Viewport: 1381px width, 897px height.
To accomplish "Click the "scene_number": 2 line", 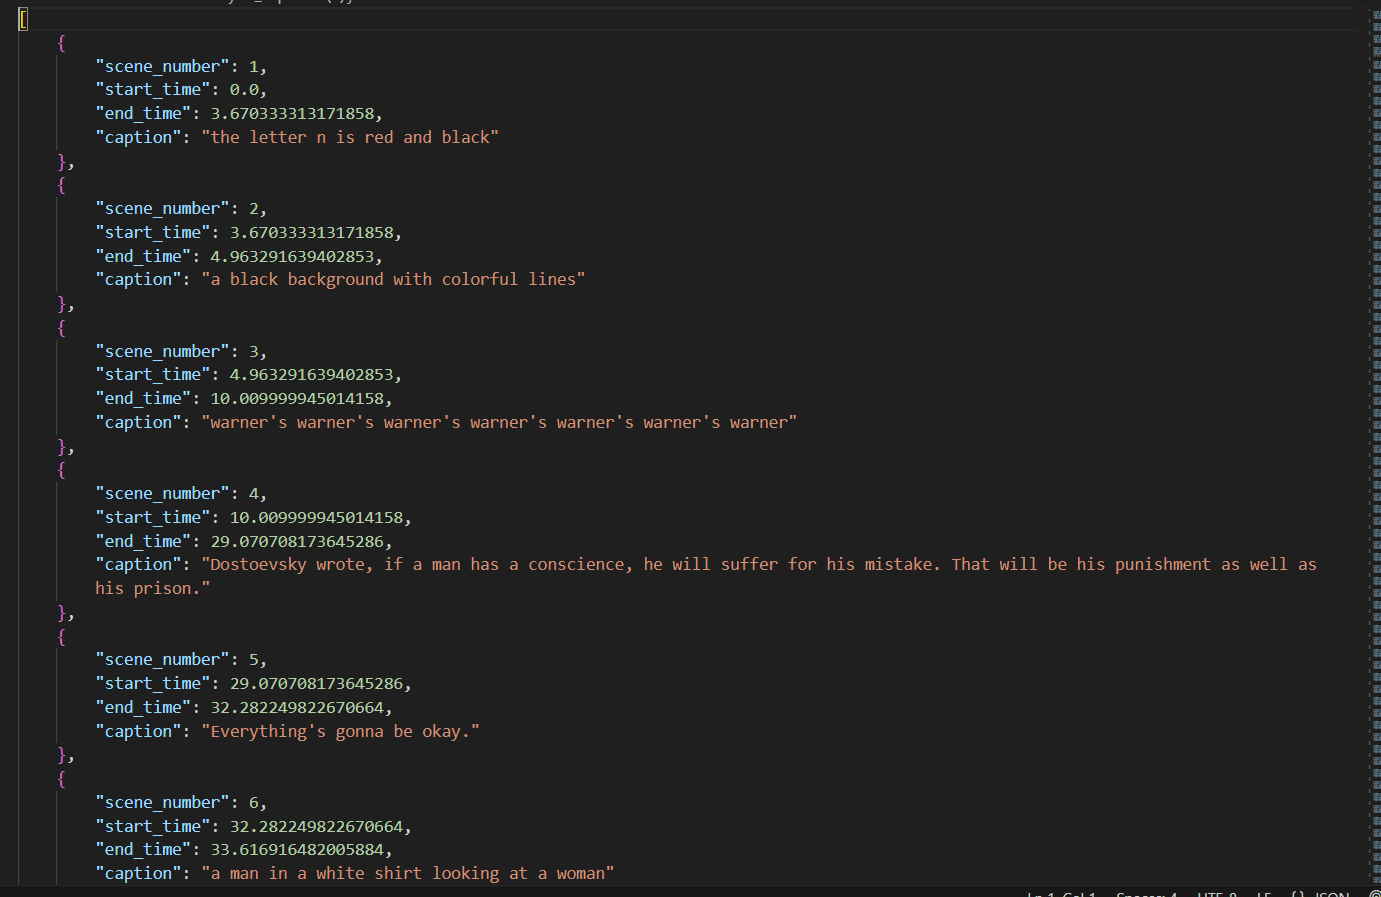I will (181, 208).
